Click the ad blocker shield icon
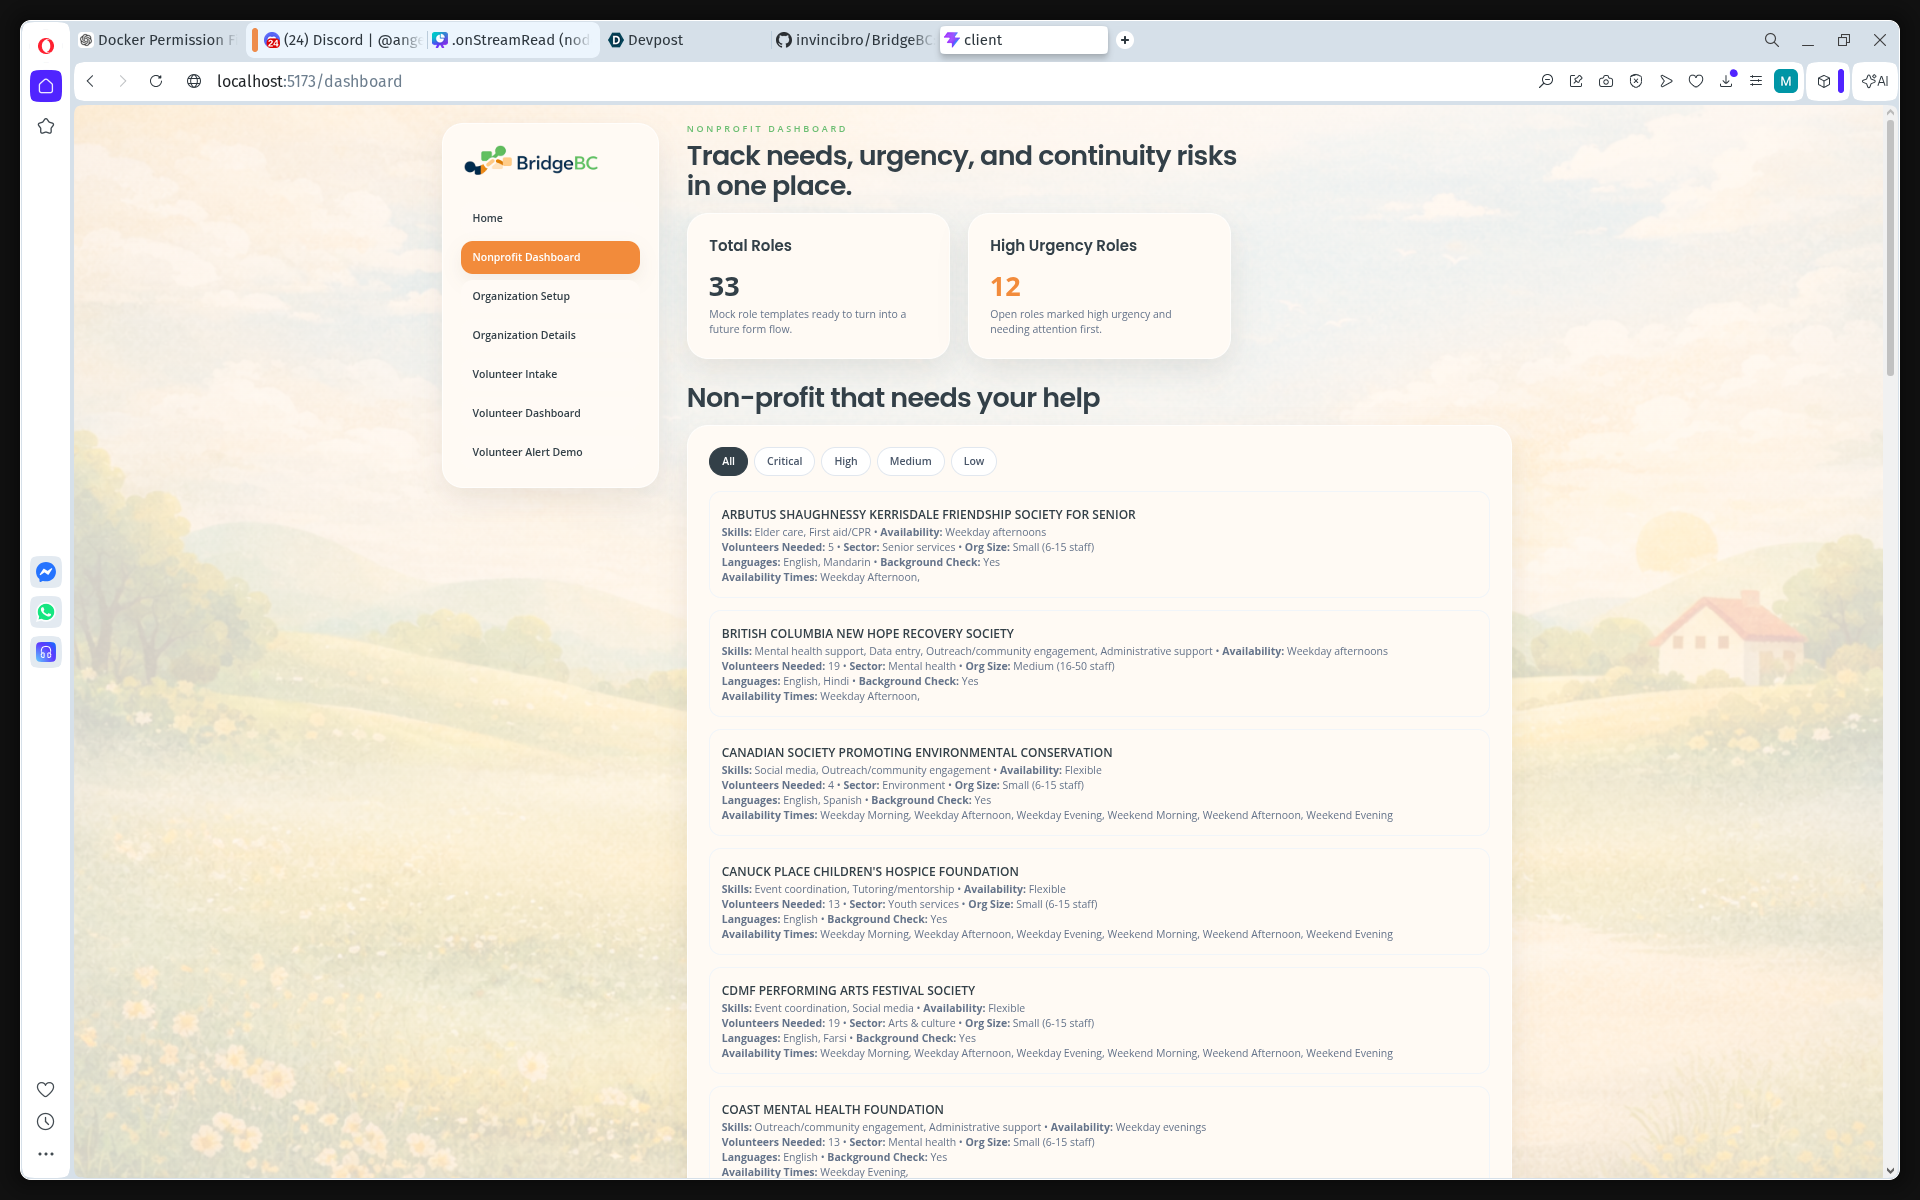 pyautogui.click(x=1636, y=81)
